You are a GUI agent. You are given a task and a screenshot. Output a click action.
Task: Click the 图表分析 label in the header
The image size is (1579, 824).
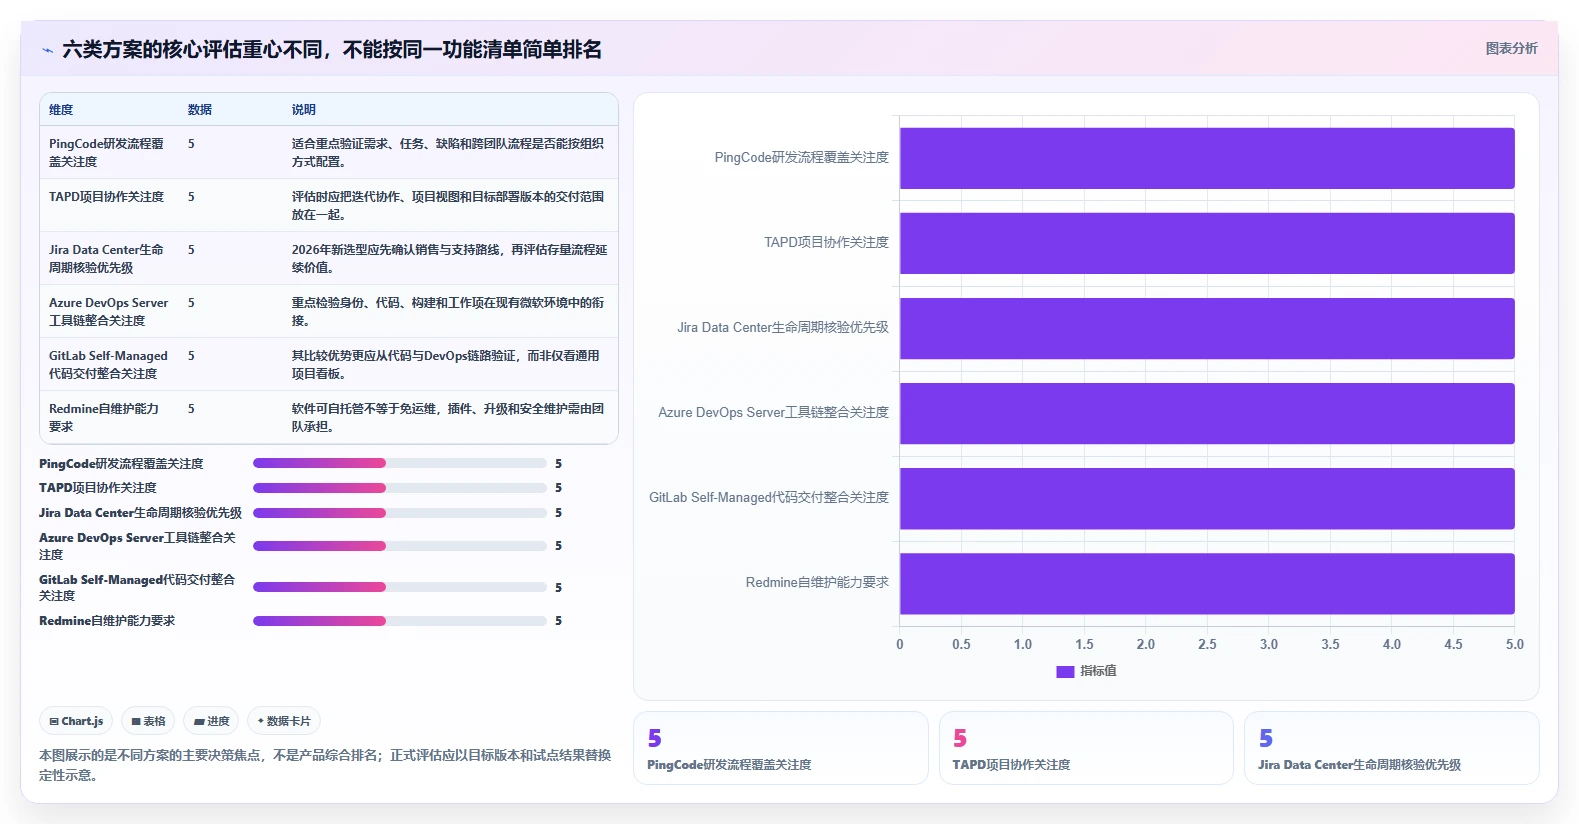pos(1511,48)
